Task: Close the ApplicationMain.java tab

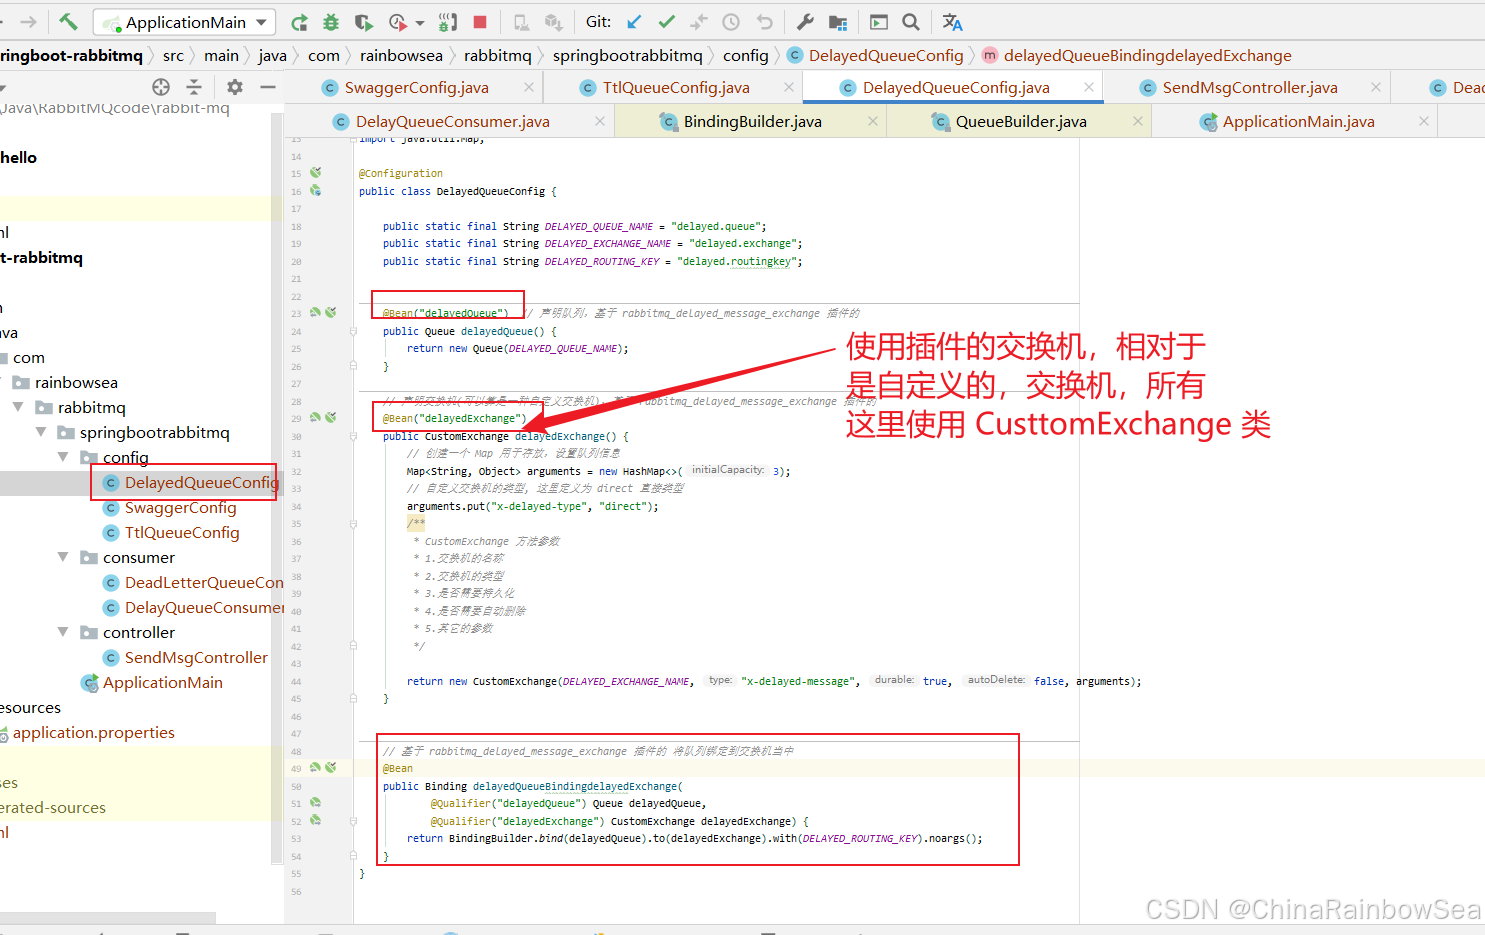Action: coord(1424,121)
